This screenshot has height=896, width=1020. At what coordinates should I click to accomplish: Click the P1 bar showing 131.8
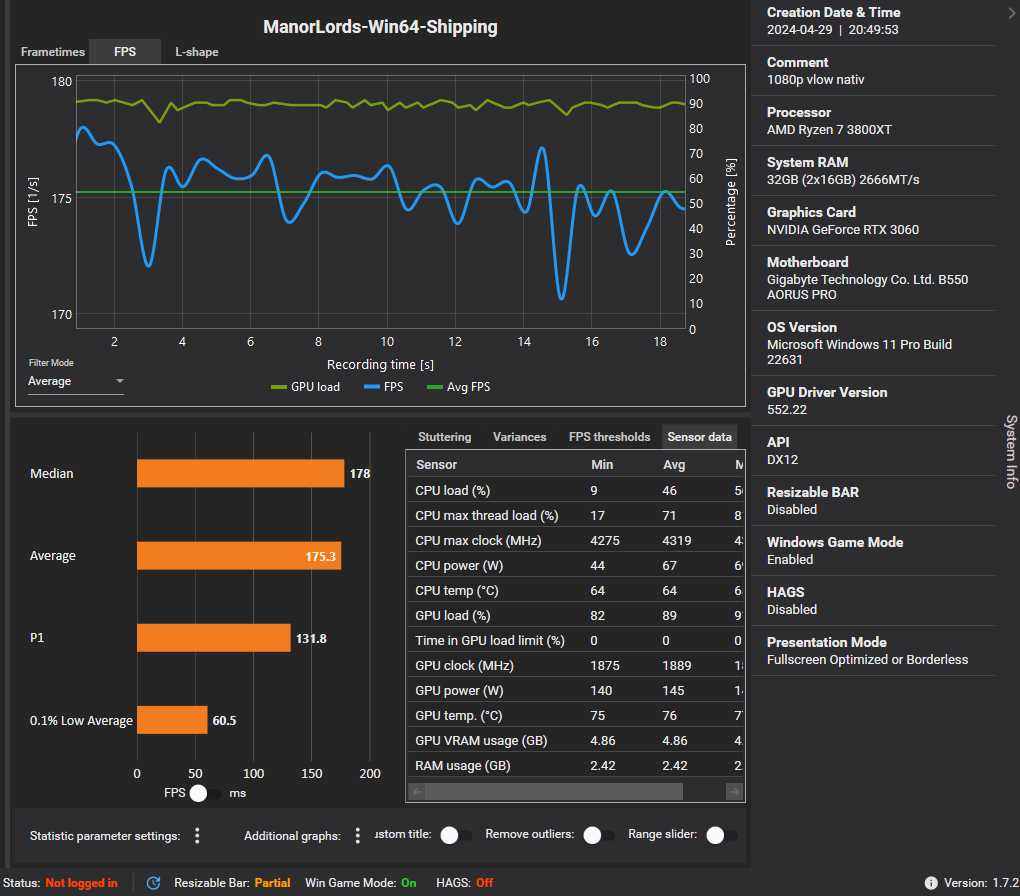pos(213,638)
